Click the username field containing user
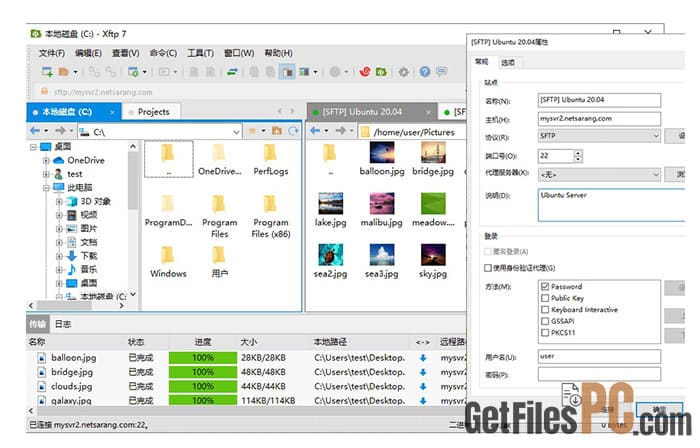This screenshot has height=448, width=700. pos(599,356)
